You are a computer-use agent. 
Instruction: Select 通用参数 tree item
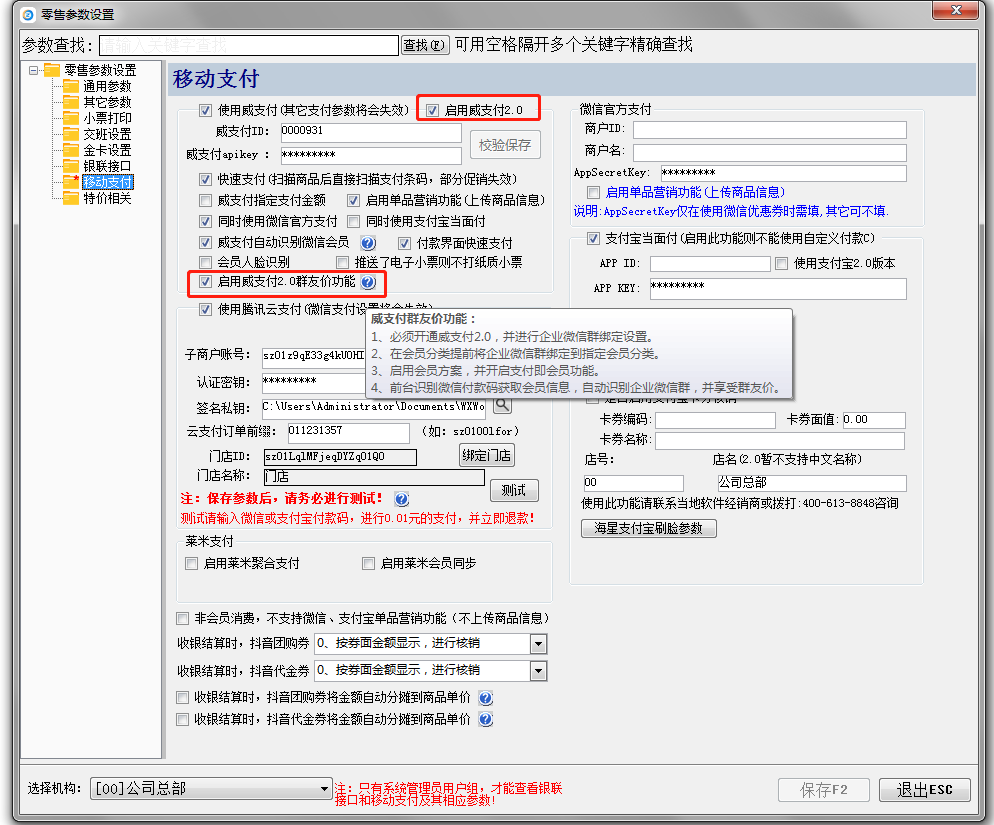107,86
